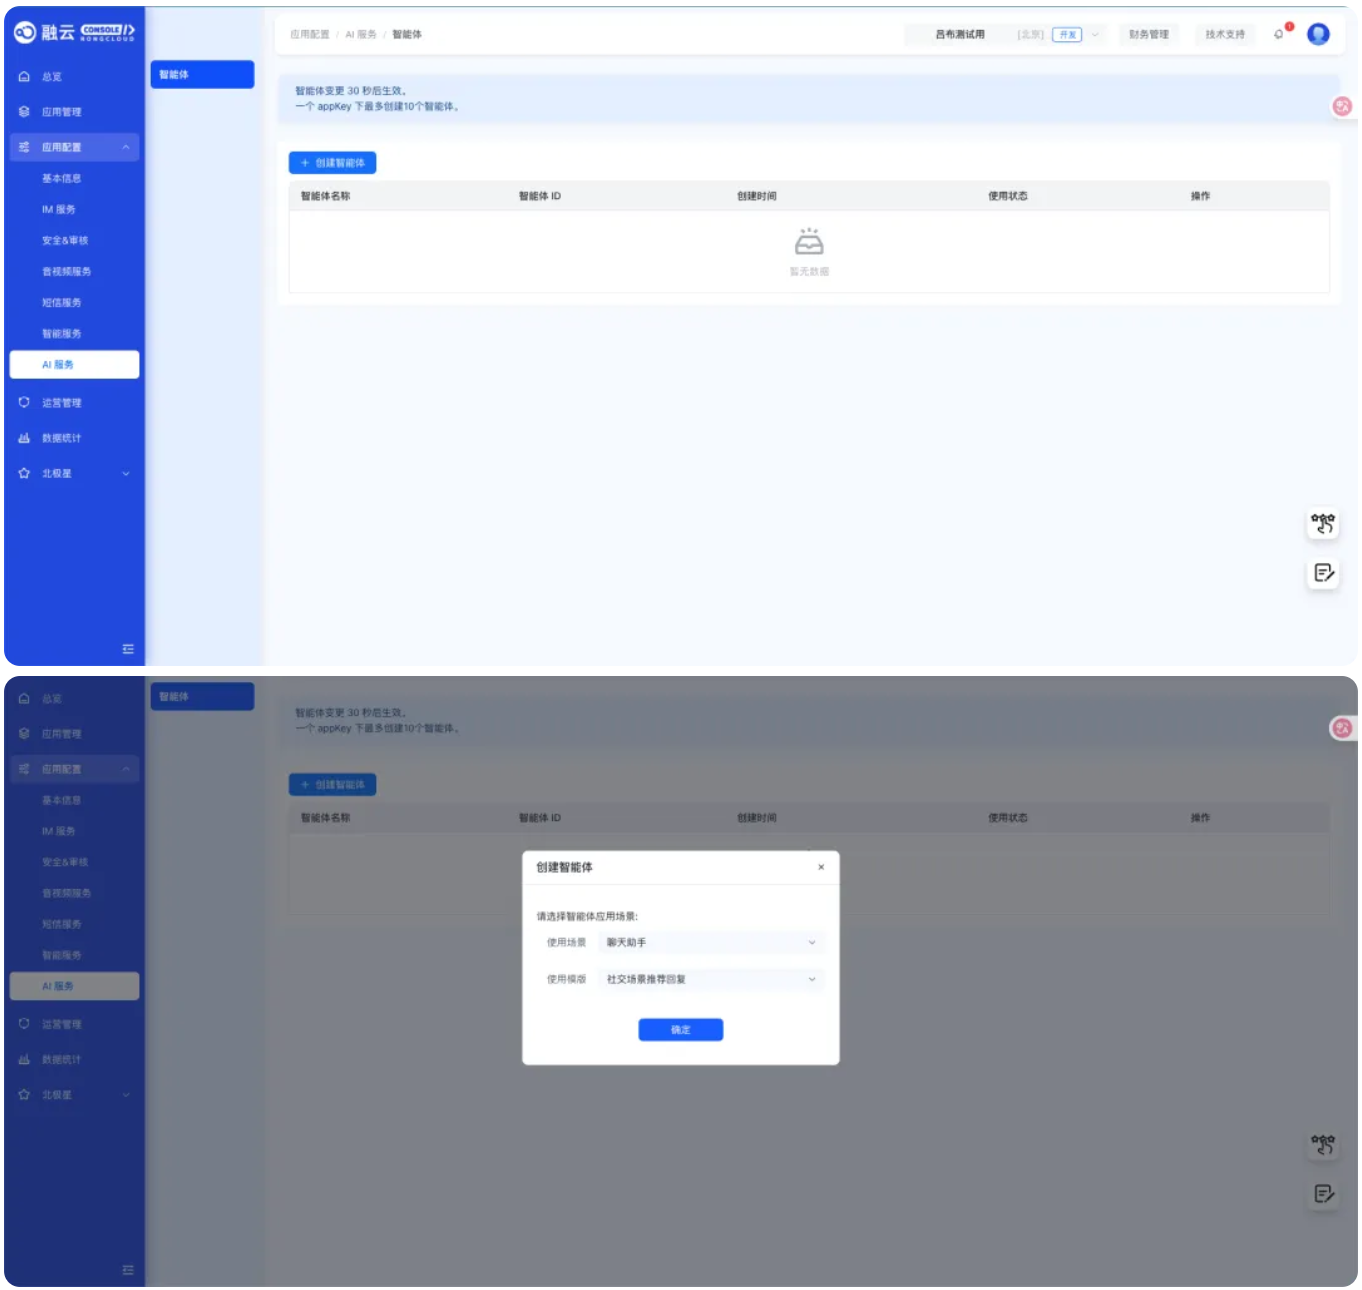Open 技术支持 in the top bar
Viewport: 1362px width, 1290px height.
(x=1225, y=34)
